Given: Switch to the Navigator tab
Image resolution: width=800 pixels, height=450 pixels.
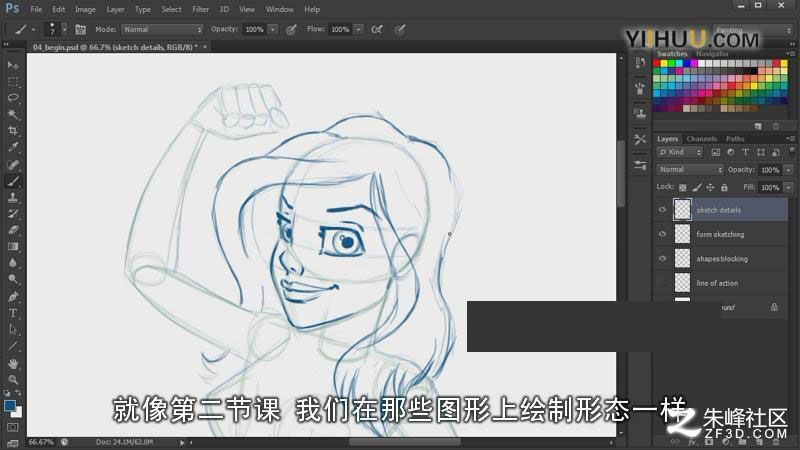Looking at the screenshot, I should coord(712,54).
